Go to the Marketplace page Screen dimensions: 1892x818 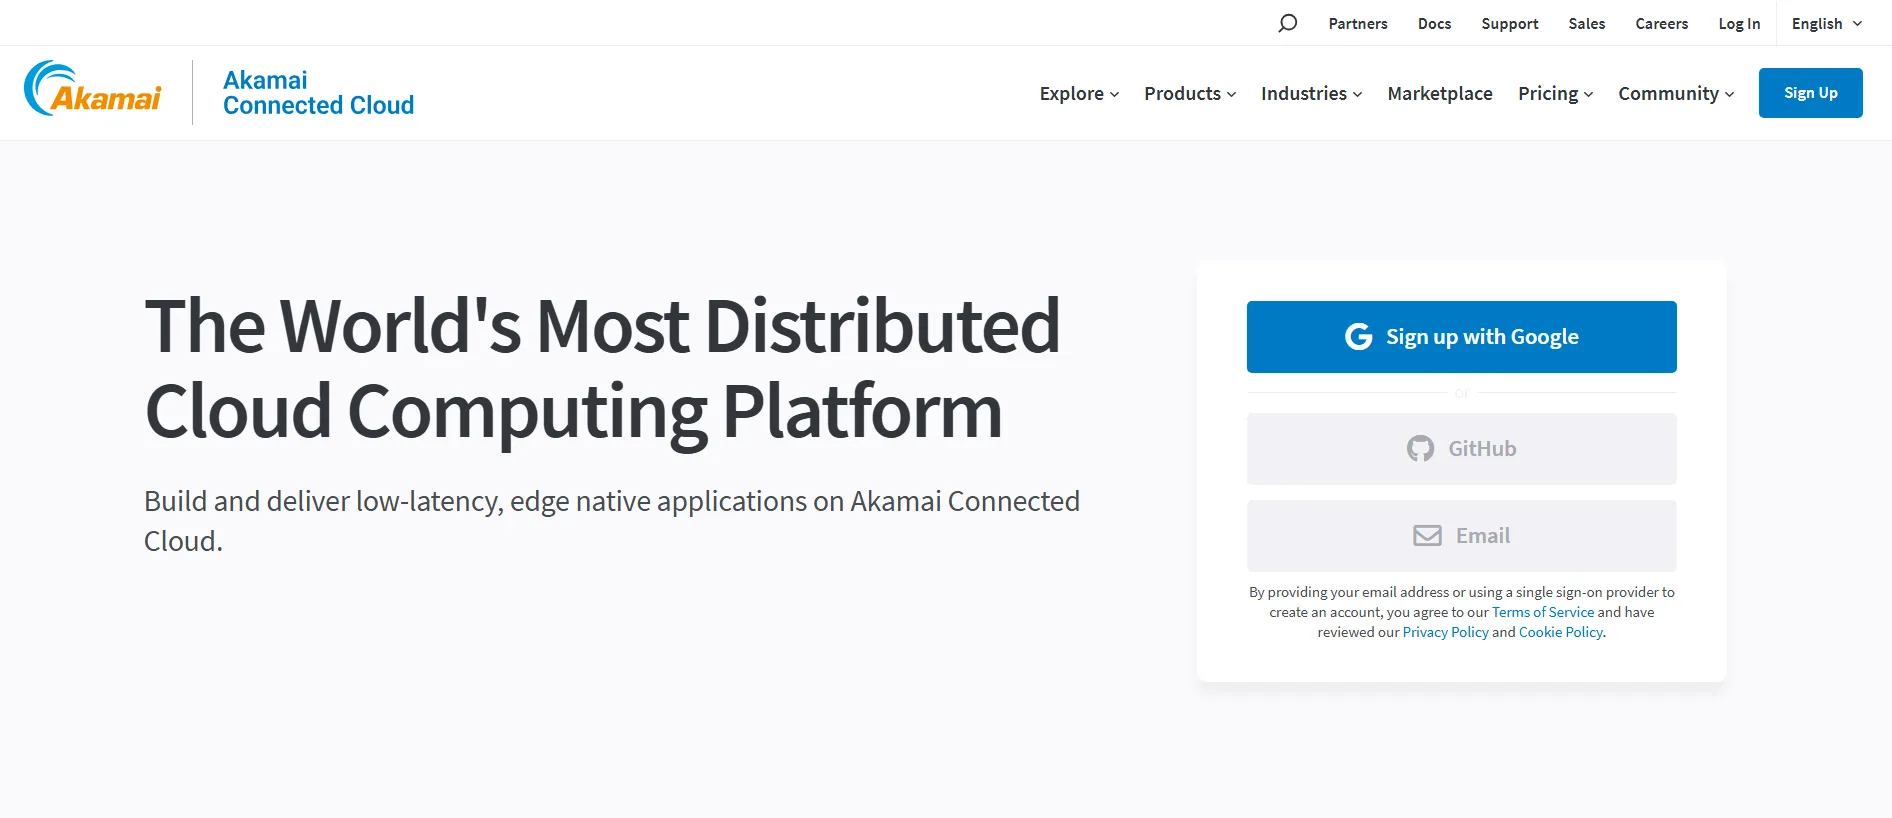click(x=1440, y=93)
